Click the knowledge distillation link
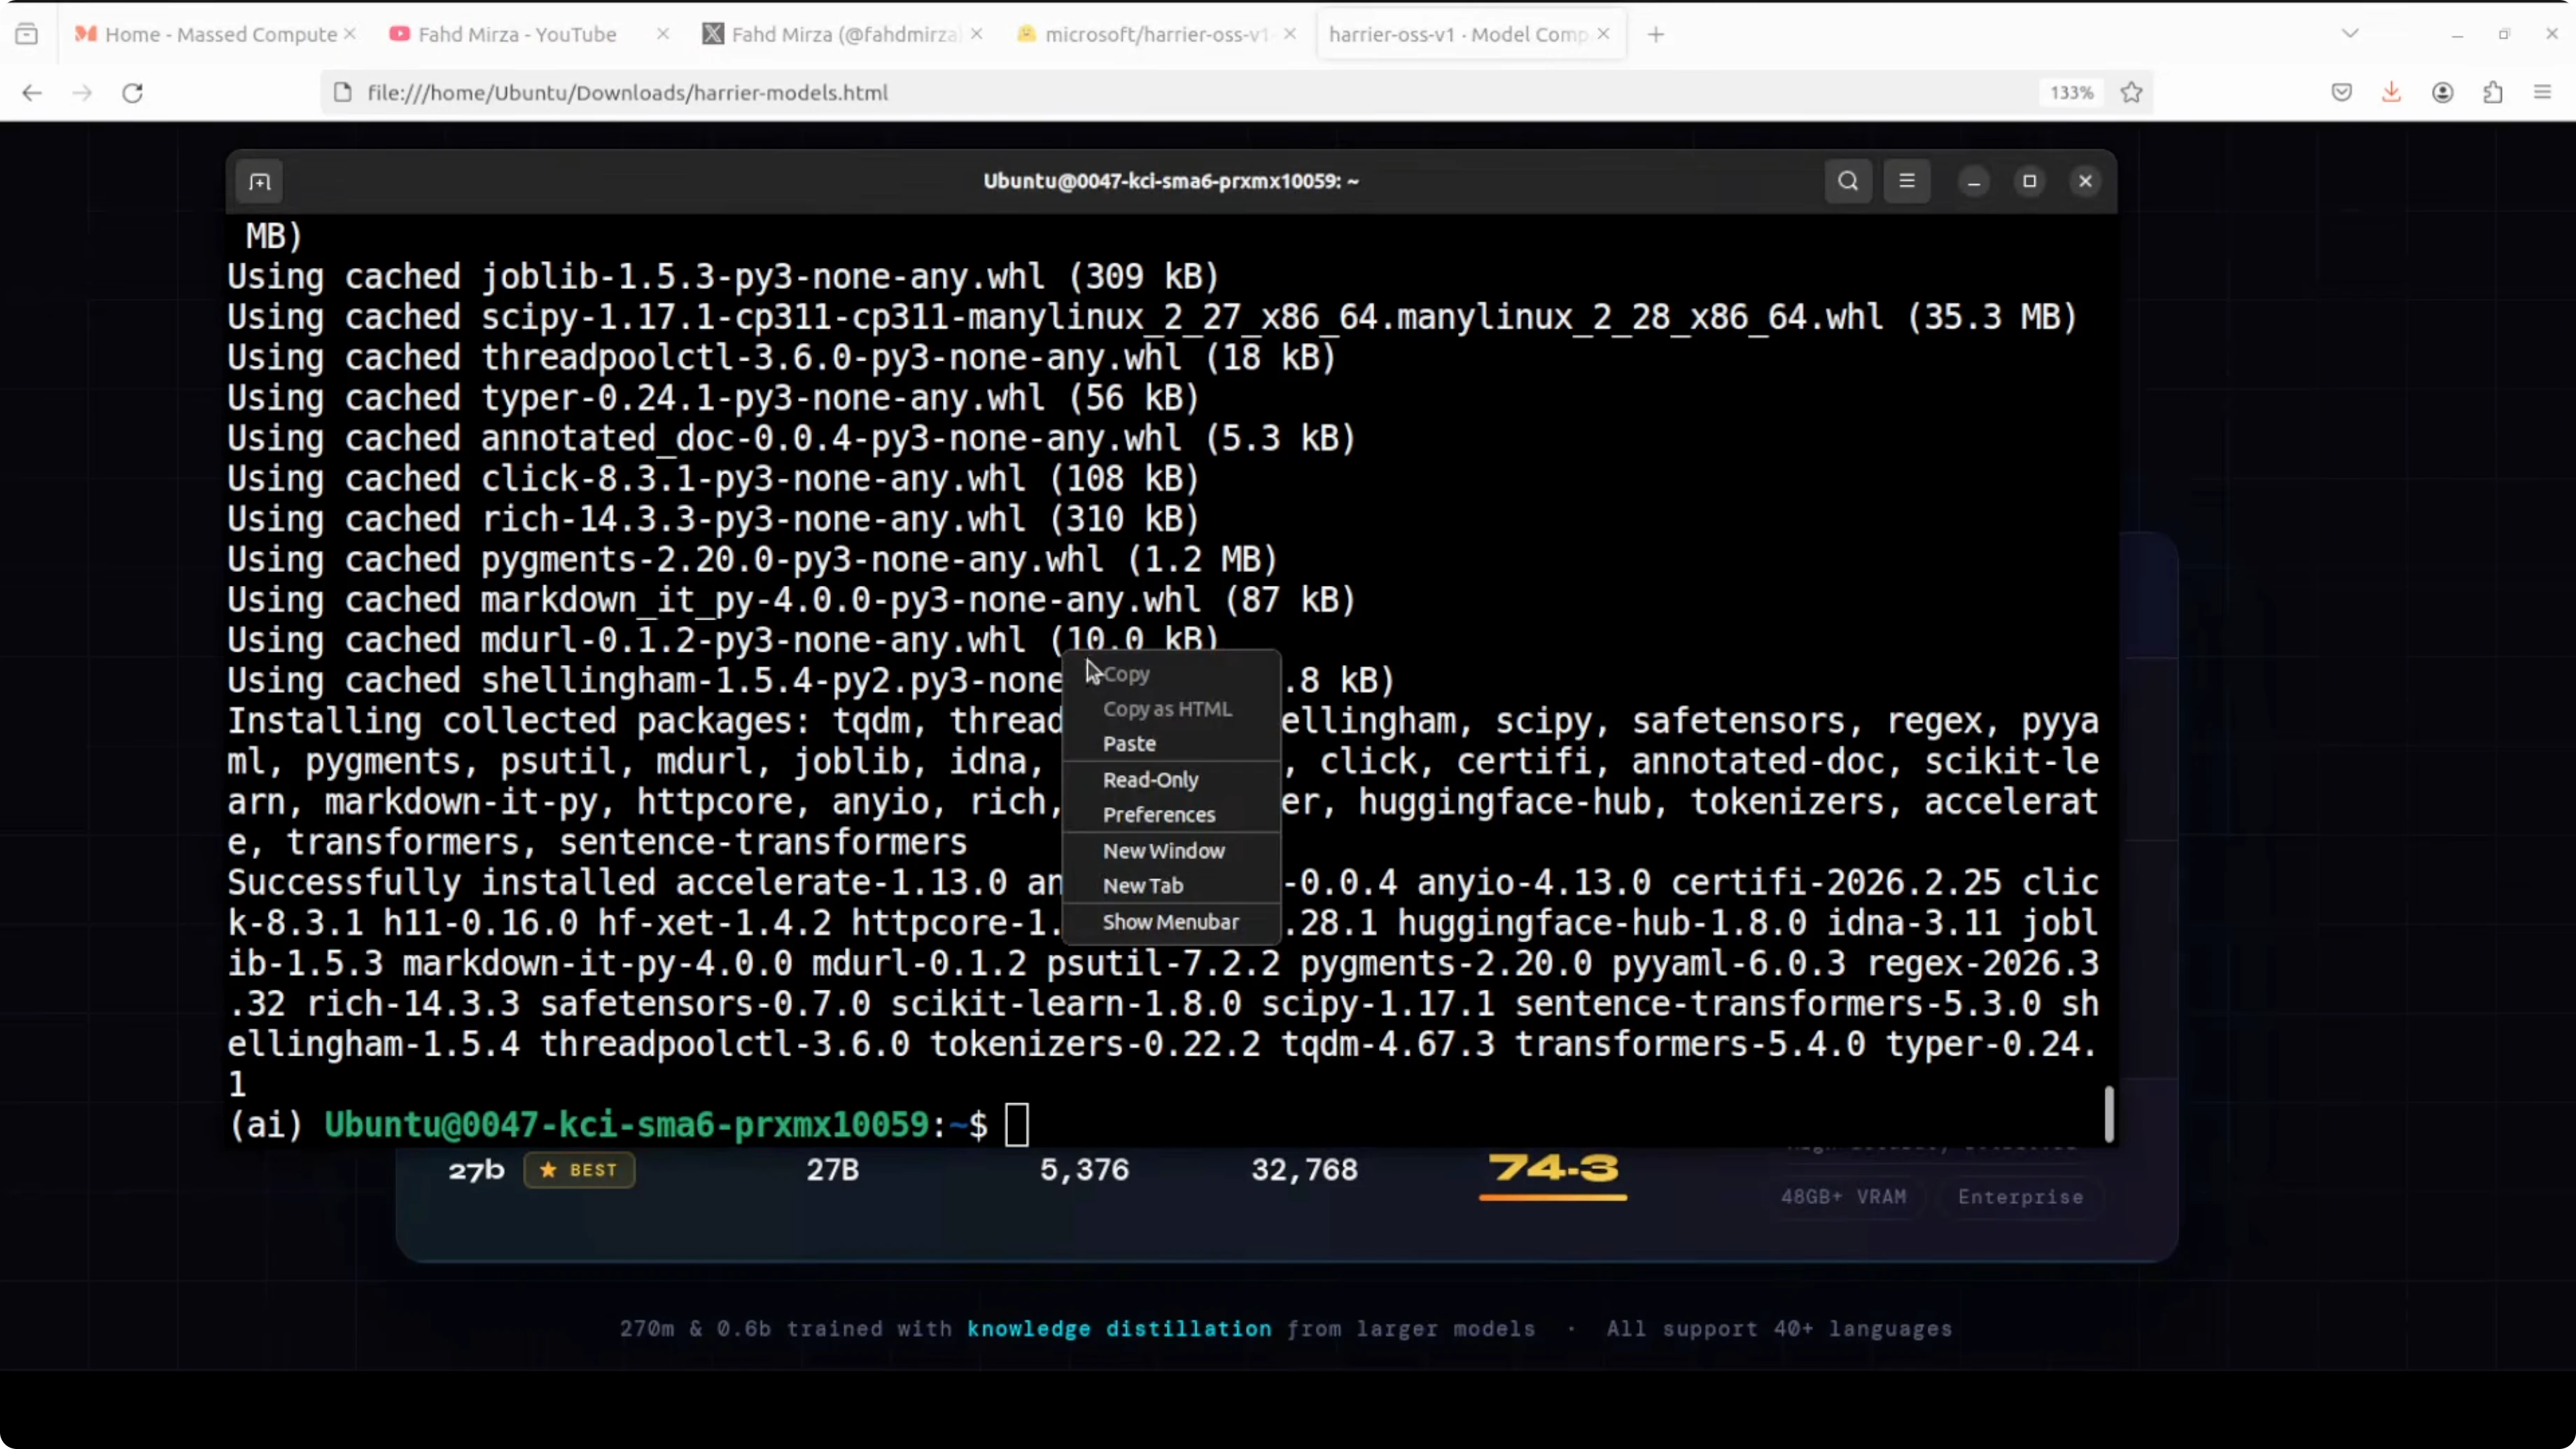Image resolution: width=2576 pixels, height=1449 pixels. (x=1118, y=1329)
